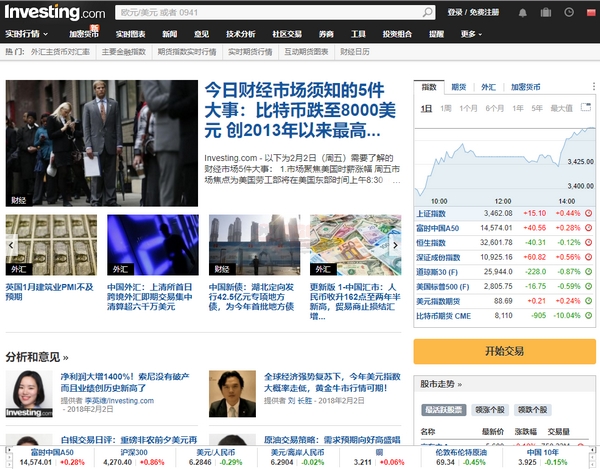Open the 工具 menu
This screenshot has width=600, height=469.
click(358, 34)
